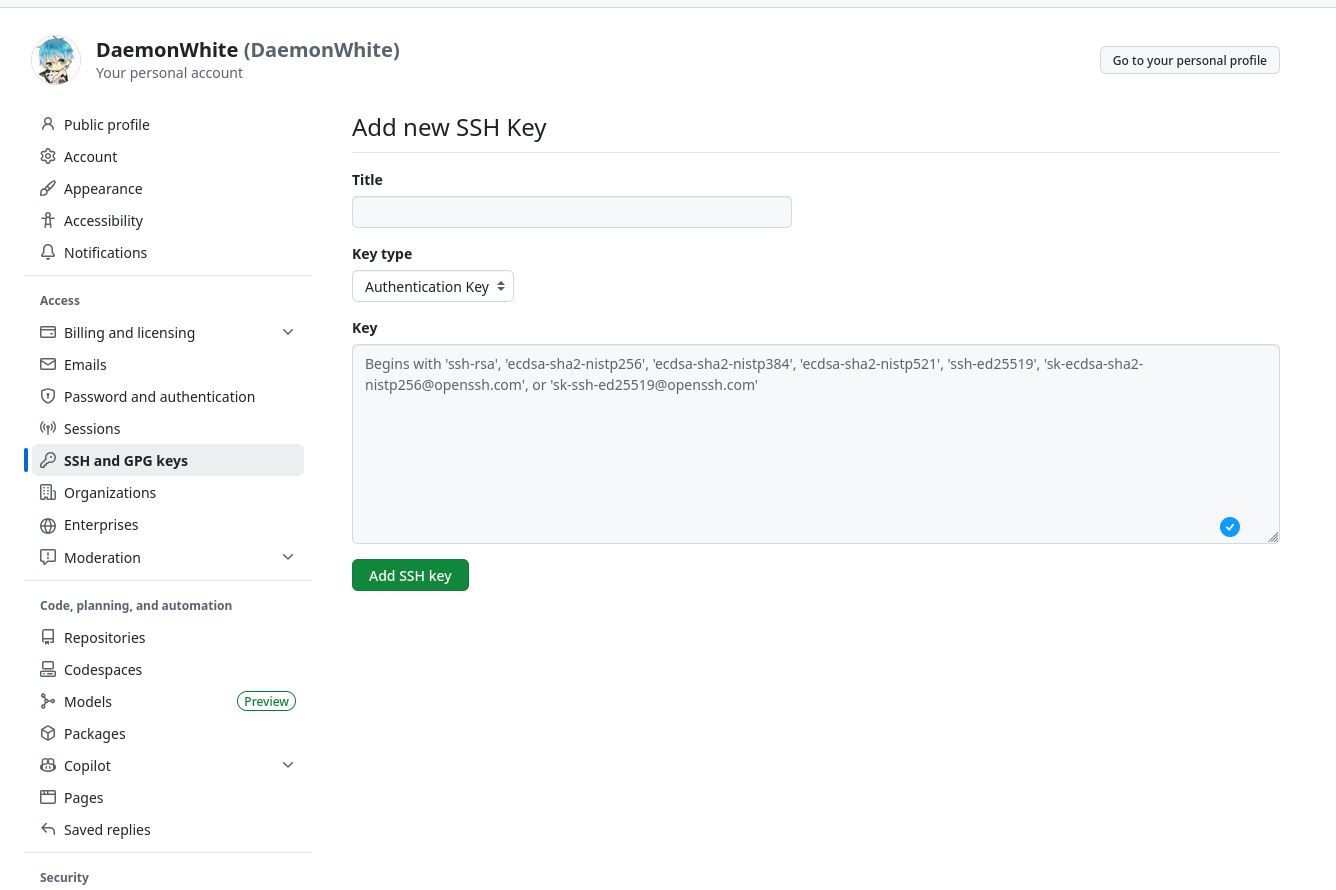
Task: Click the Account gear icon
Action: [48, 157]
